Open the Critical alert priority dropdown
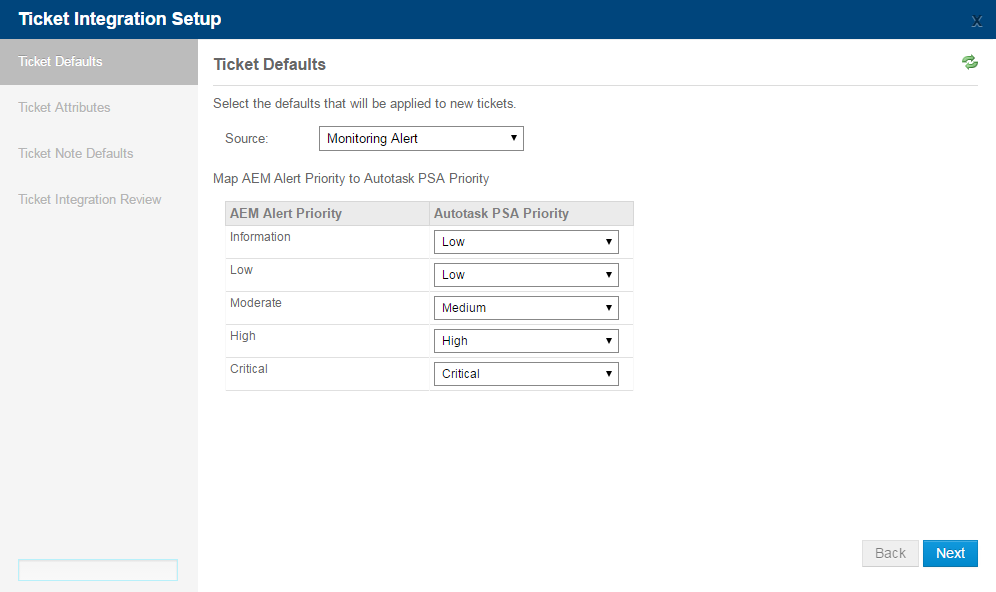This screenshot has height=592, width=996. pyautogui.click(x=526, y=374)
